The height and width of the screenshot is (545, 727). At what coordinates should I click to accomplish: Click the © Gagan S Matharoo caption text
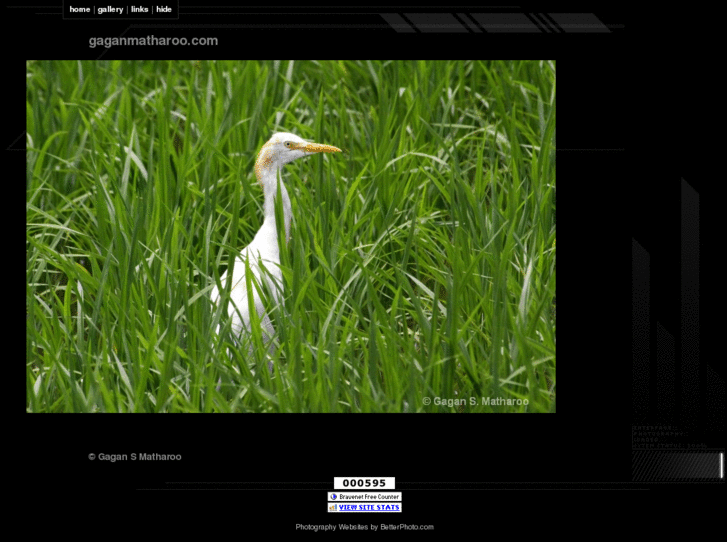point(135,457)
